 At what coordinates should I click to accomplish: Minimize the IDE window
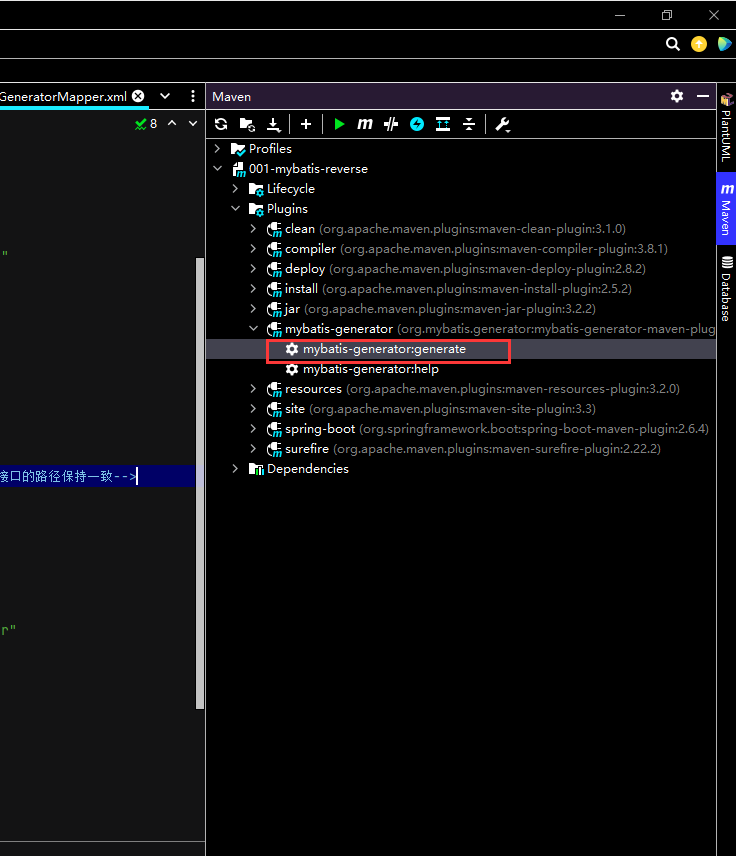(620, 15)
